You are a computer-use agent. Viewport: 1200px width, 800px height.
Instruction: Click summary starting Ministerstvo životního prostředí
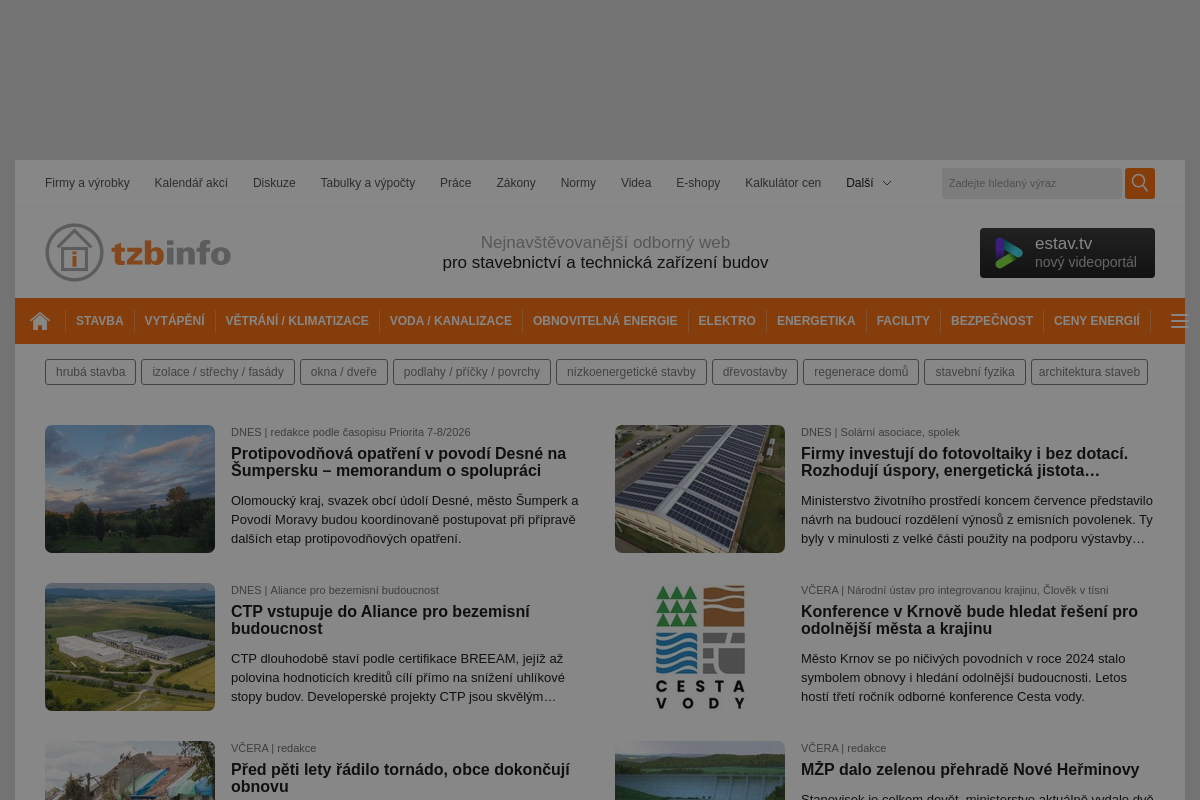(977, 519)
